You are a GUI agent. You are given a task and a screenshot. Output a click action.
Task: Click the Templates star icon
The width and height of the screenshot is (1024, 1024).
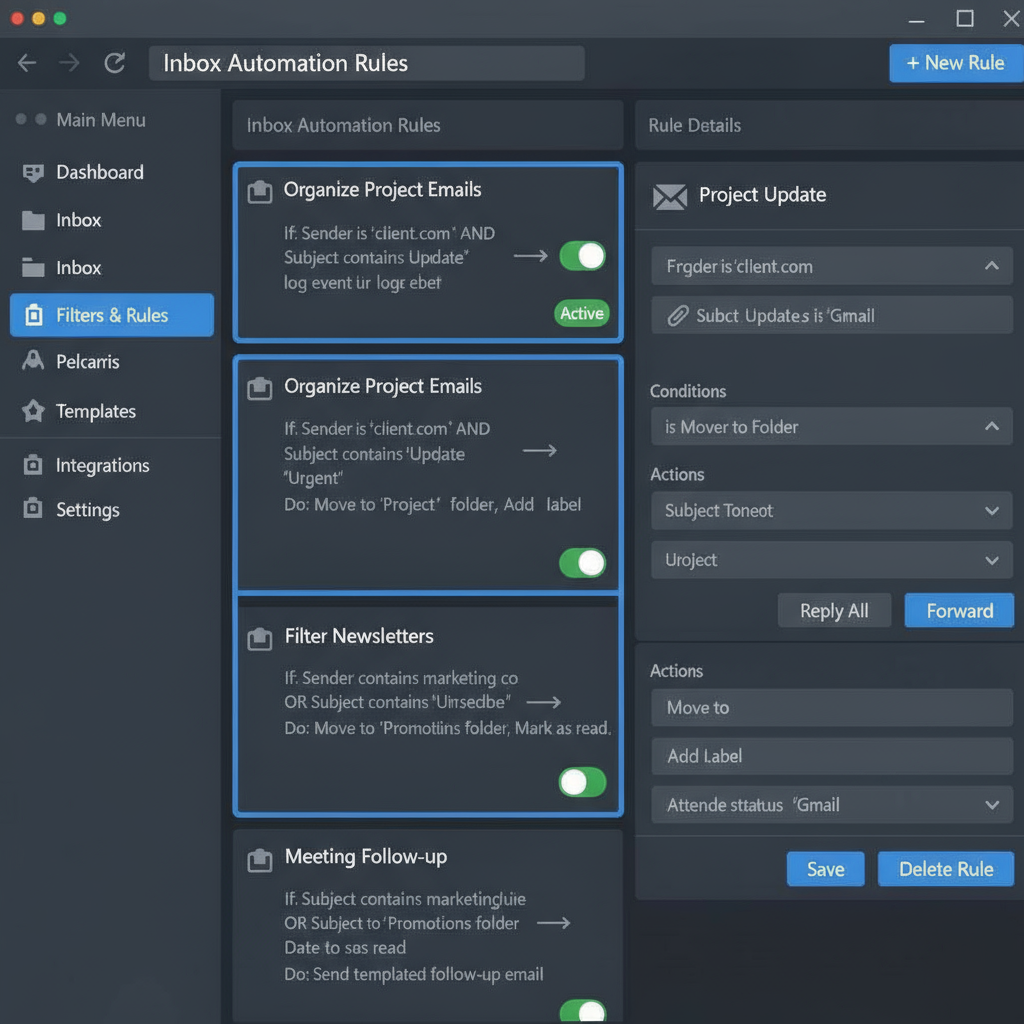[x=33, y=411]
